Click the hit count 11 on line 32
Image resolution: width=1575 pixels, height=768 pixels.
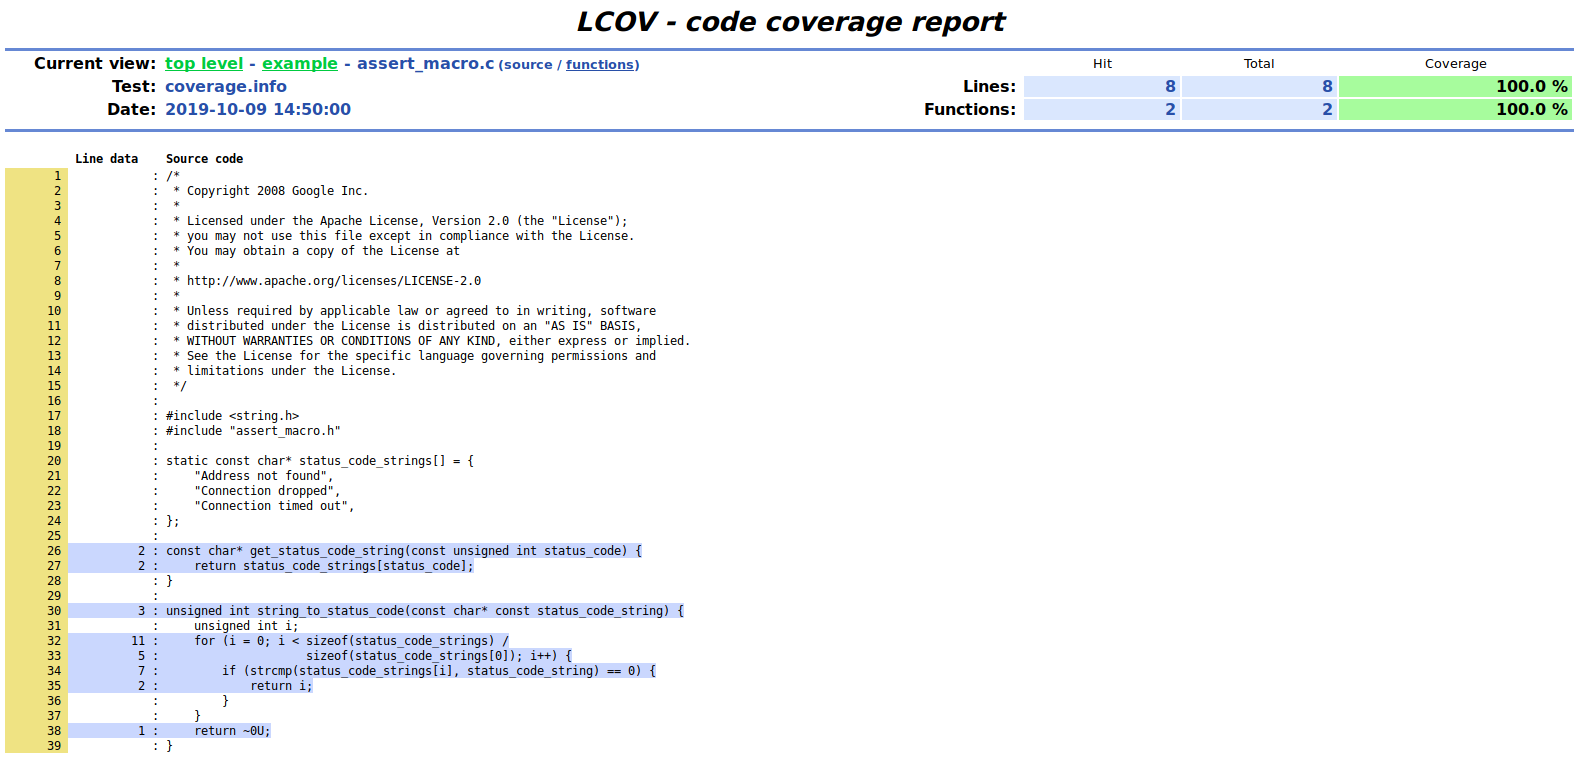[x=138, y=641]
